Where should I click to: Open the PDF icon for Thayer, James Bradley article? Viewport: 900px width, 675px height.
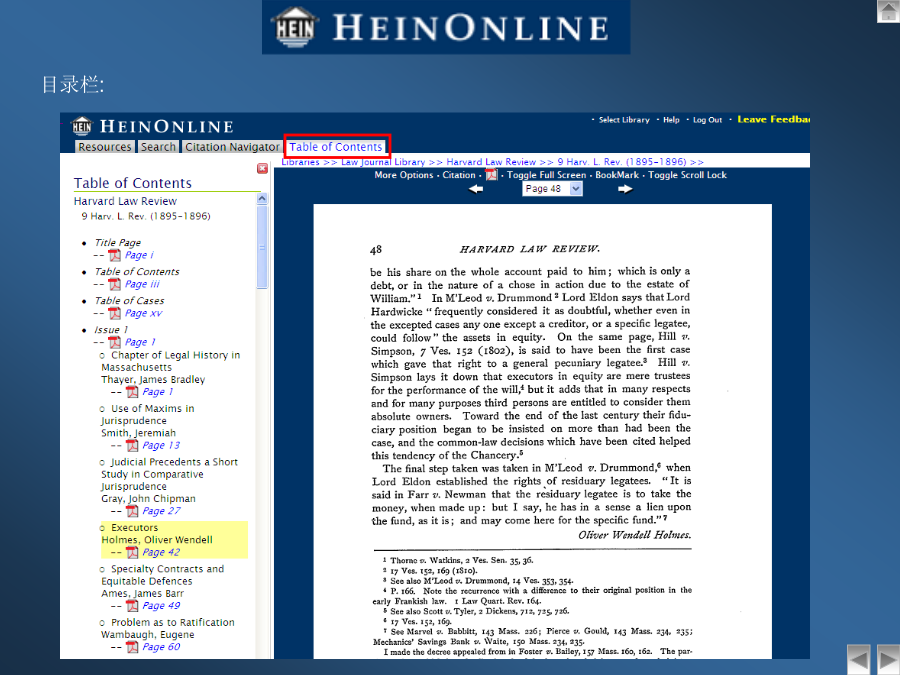click(133, 392)
